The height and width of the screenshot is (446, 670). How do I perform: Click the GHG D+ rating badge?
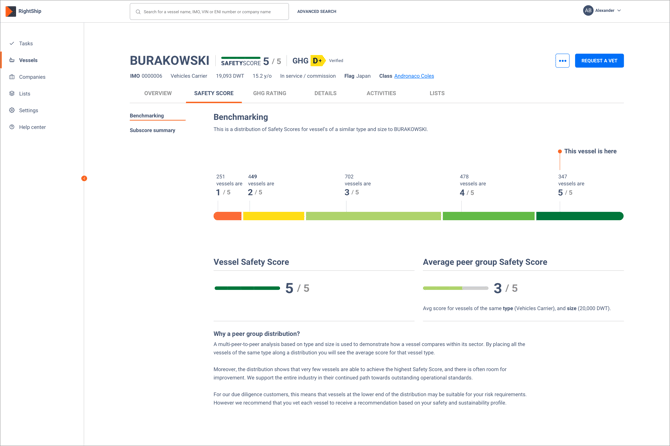(x=318, y=61)
